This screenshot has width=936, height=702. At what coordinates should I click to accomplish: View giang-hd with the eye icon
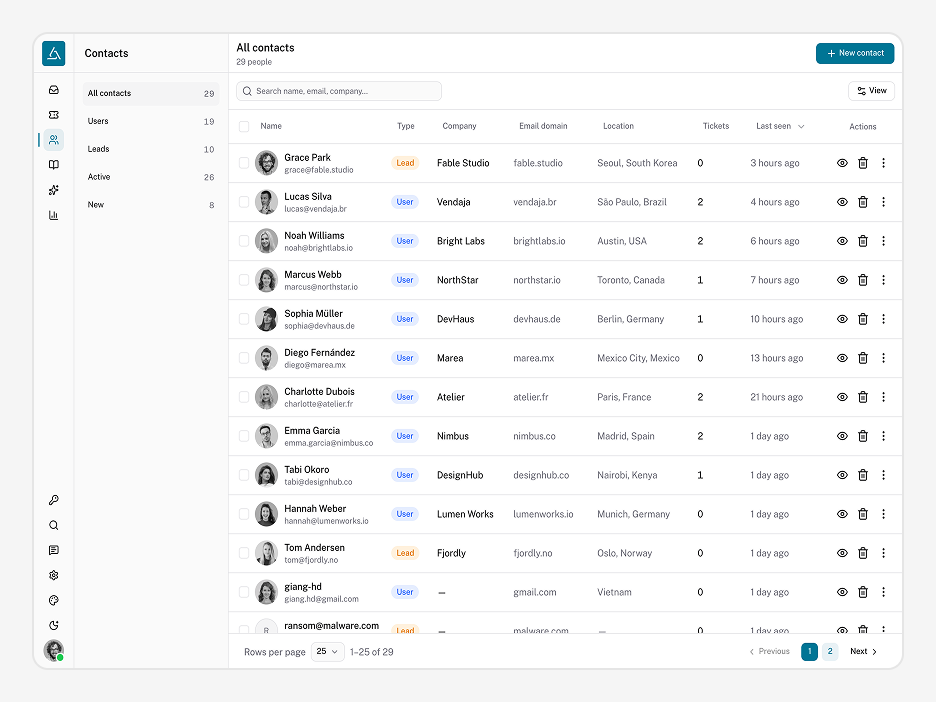[842, 592]
